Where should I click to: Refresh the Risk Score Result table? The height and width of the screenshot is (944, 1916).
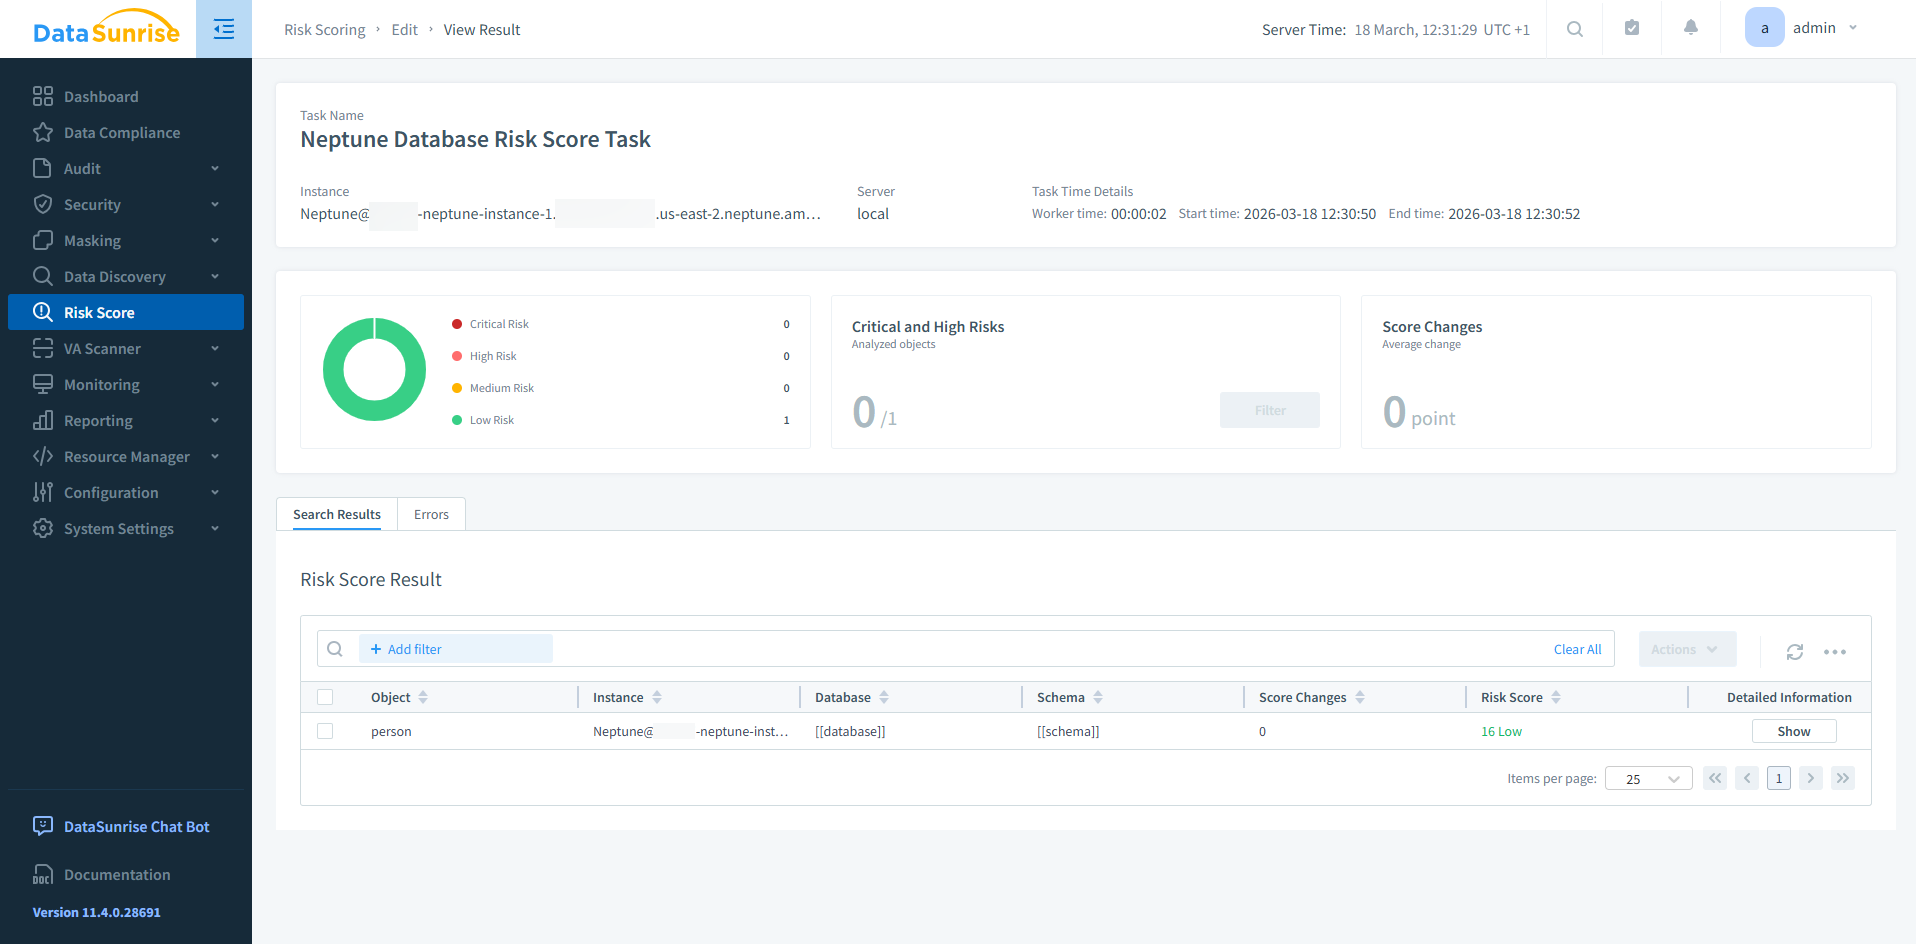tap(1795, 651)
